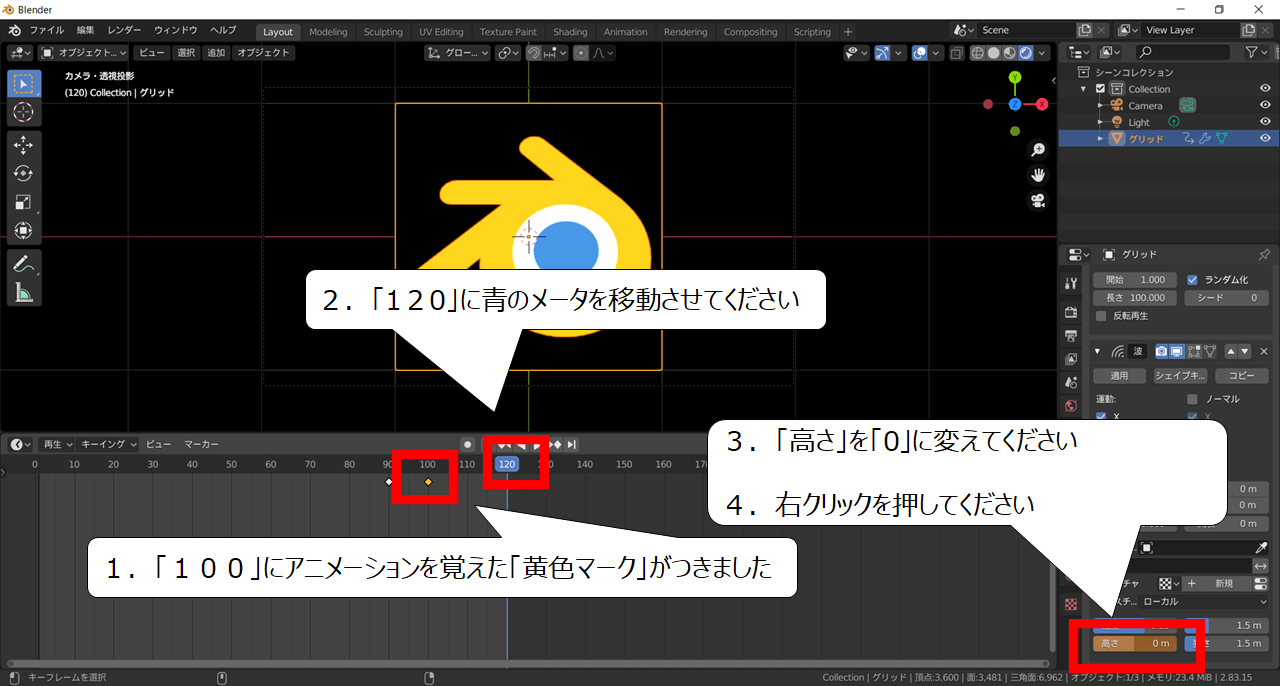Enable the 反転再生 checkbox

pos(1101,316)
